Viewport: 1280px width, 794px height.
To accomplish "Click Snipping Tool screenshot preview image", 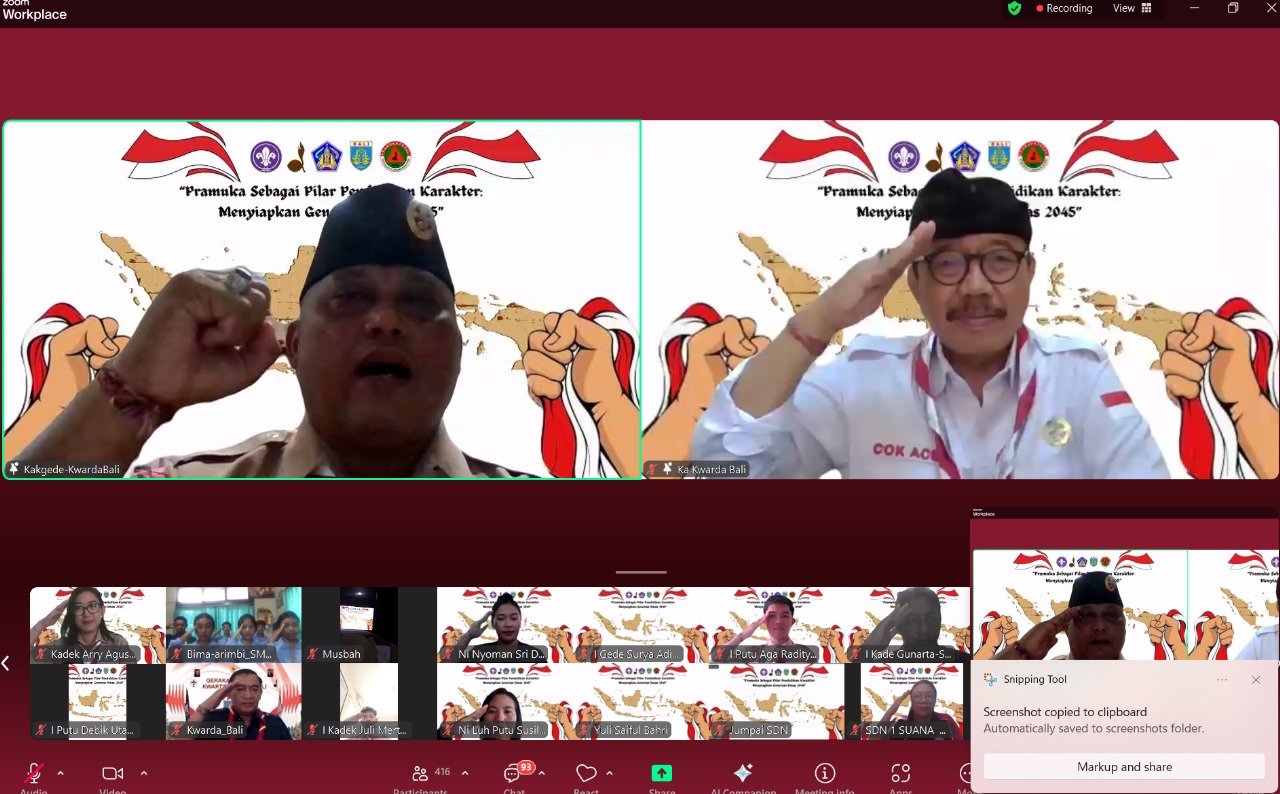I will tap(1125, 584).
